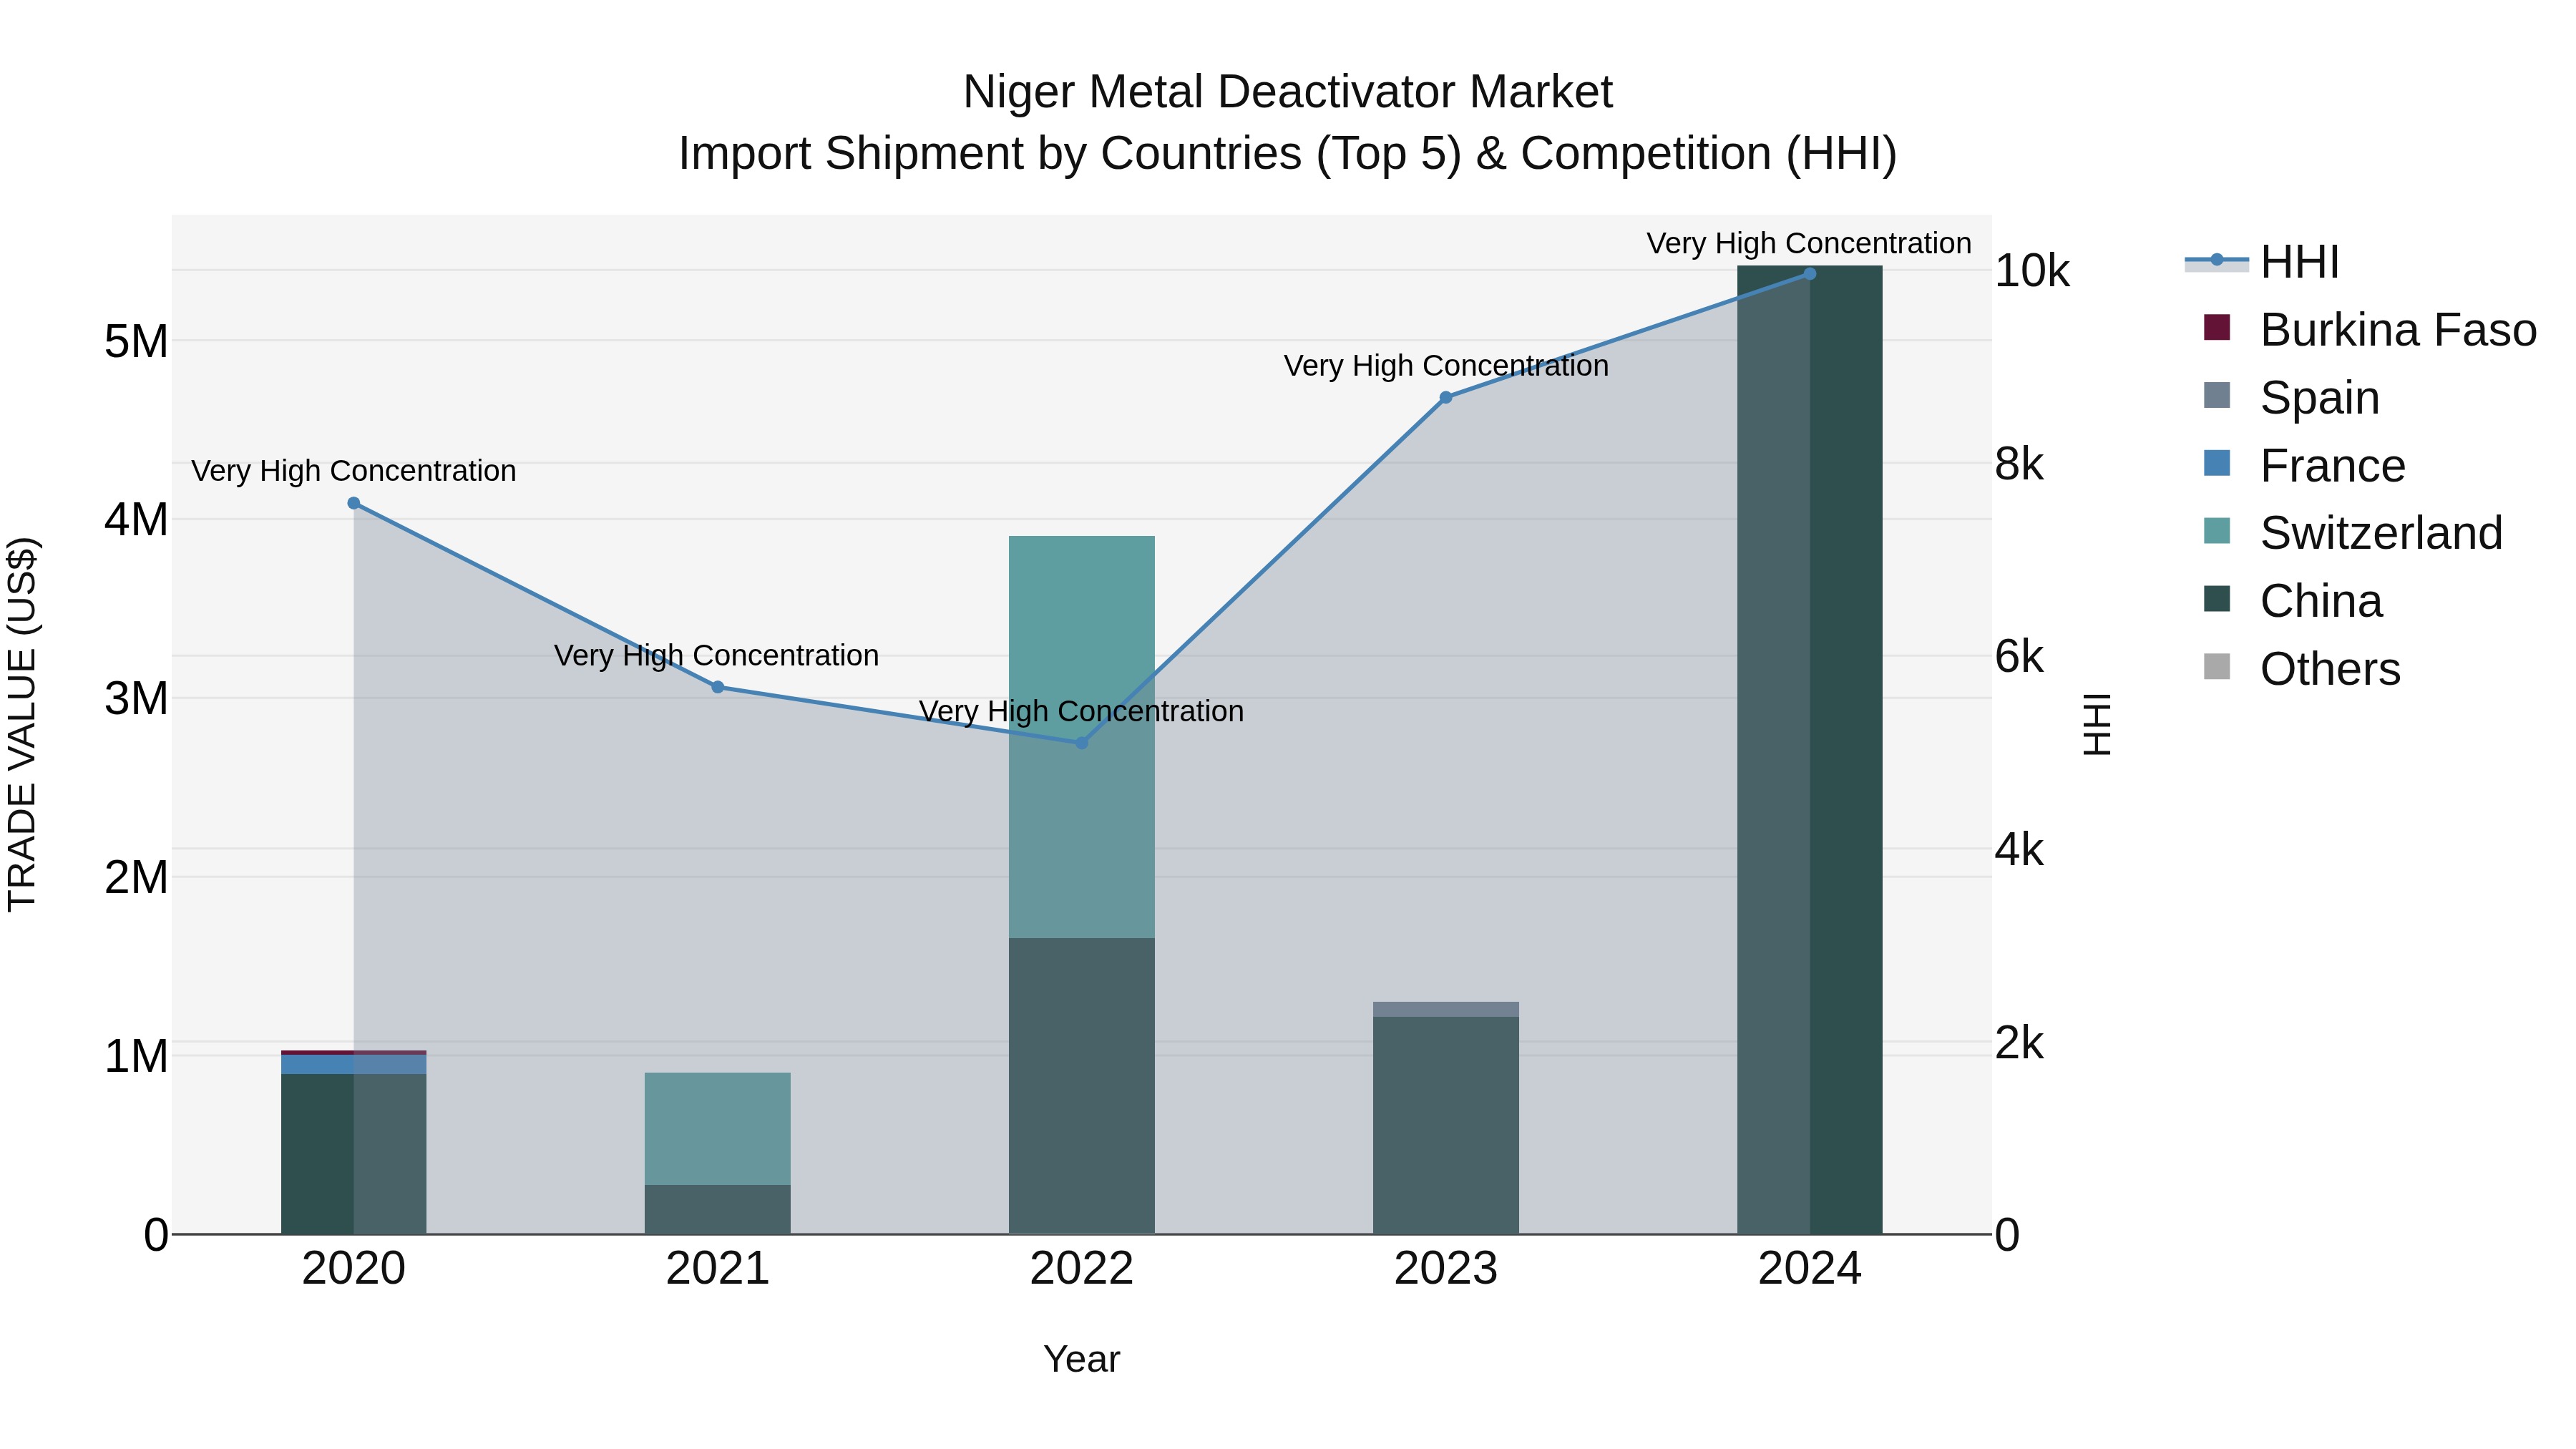This screenshot has height=1449, width=2576.
Task: Click the 2022 x-axis label
Action: tap(1081, 1269)
